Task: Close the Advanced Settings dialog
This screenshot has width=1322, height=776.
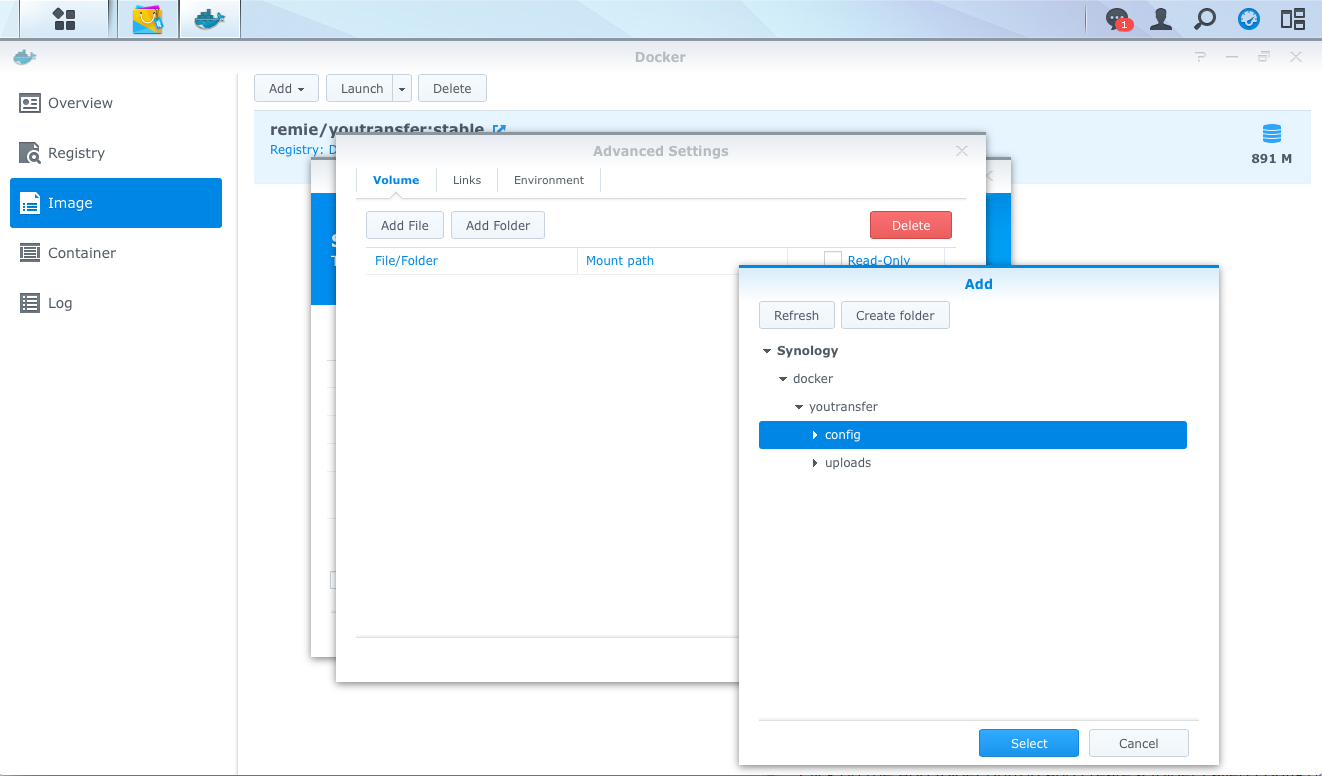Action: [962, 151]
